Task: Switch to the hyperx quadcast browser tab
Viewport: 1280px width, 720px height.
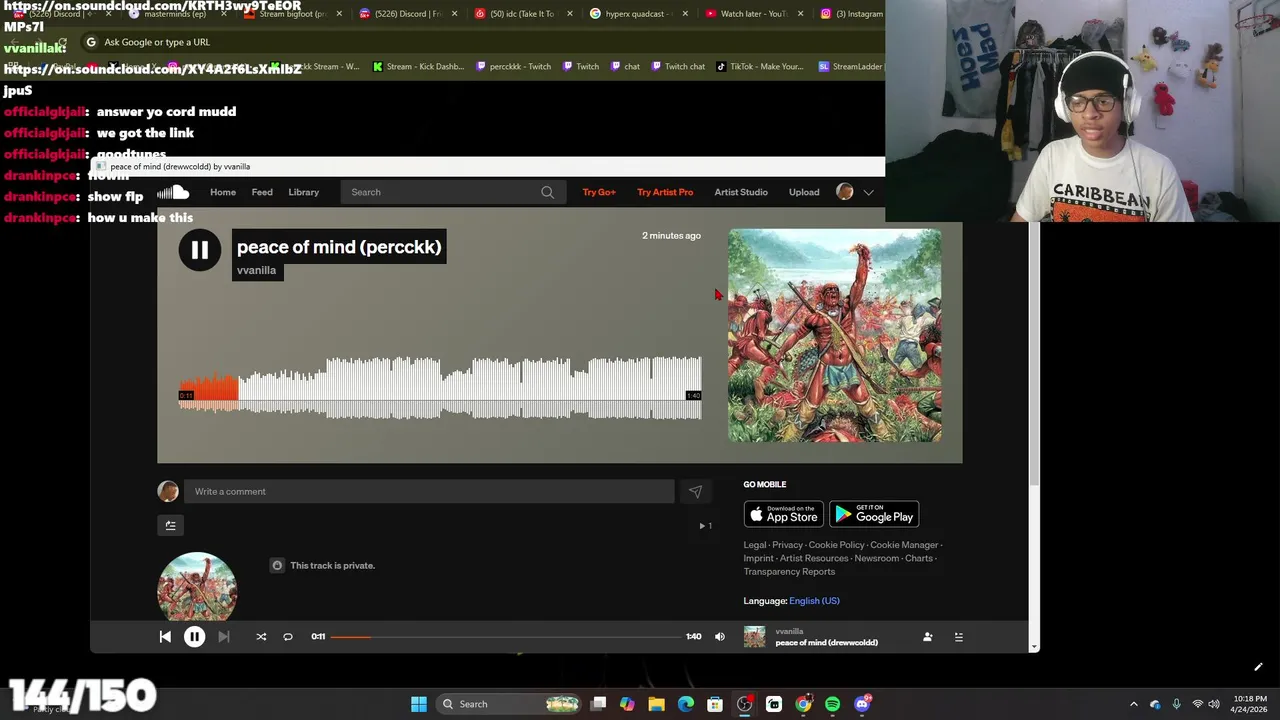Action: [636, 14]
